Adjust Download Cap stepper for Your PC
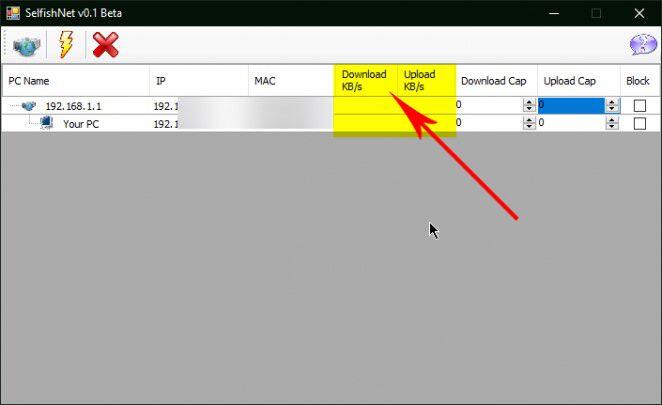The height and width of the screenshot is (405, 662). pyautogui.click(x=528, y=123)
